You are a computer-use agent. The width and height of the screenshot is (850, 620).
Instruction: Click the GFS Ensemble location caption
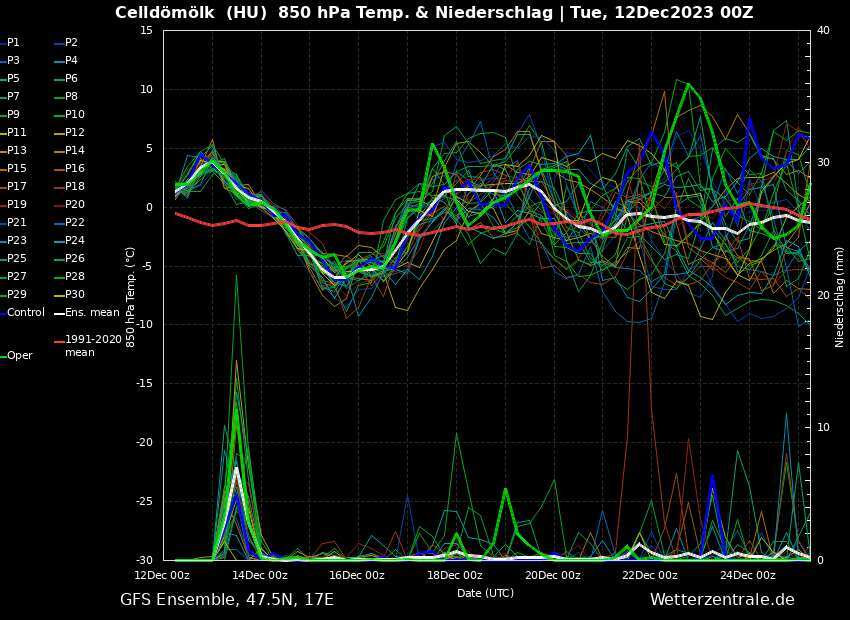coord(227,600)
